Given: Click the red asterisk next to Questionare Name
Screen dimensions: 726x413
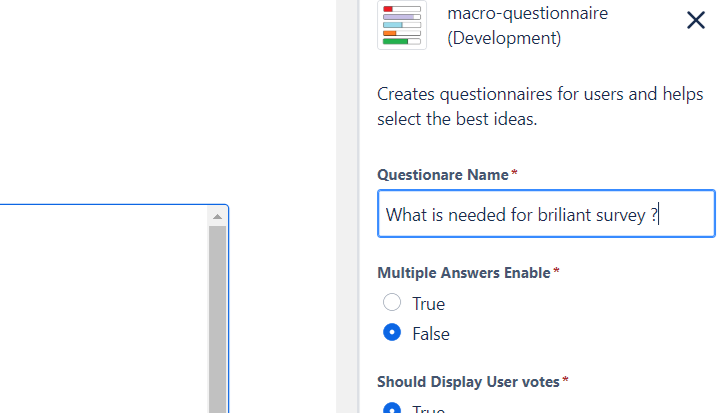Looking at the screenshot, I should coord(514,174).
